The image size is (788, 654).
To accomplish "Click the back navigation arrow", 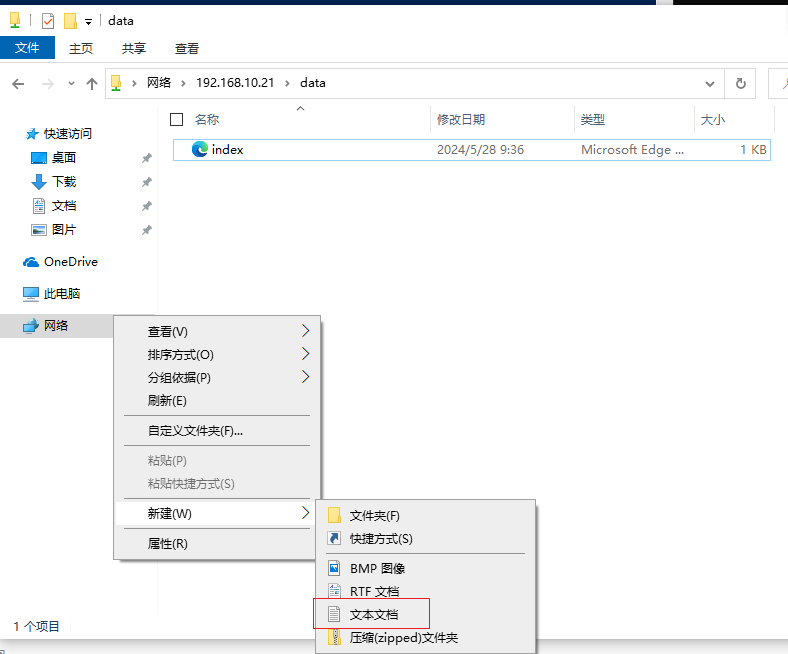I will (x=18, y=83).
